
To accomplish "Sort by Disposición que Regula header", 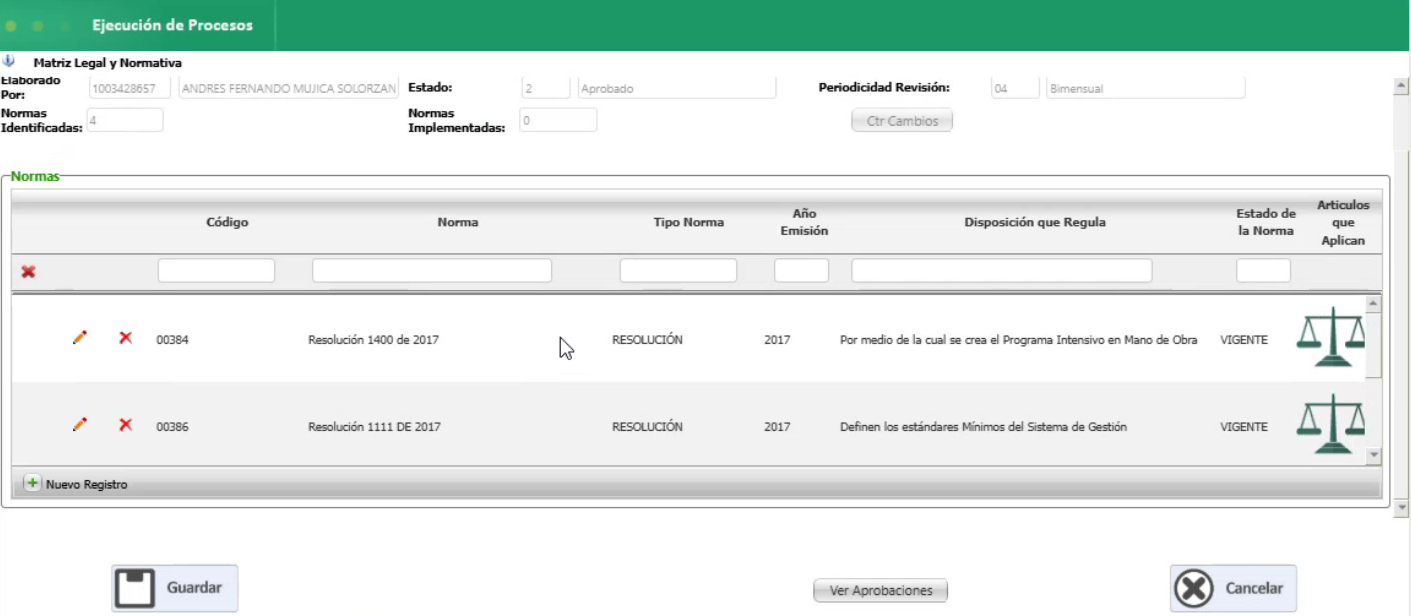I will pyautogui.click(x=1035, y=222).
